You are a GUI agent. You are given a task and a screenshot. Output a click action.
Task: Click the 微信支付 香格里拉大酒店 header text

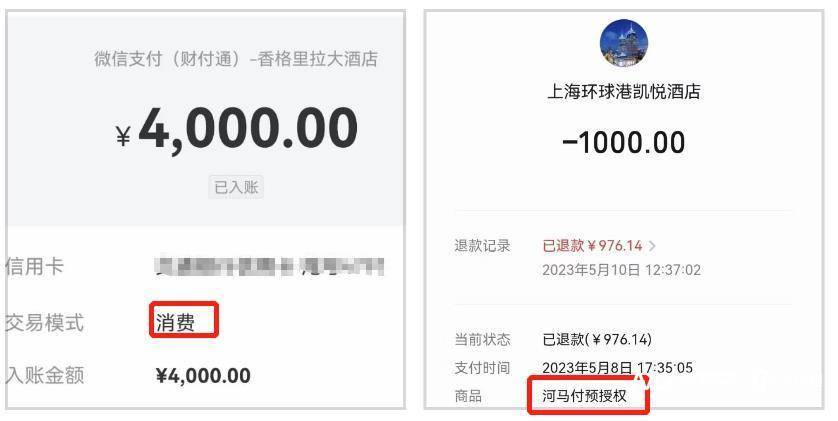click(x=236, y=59)
